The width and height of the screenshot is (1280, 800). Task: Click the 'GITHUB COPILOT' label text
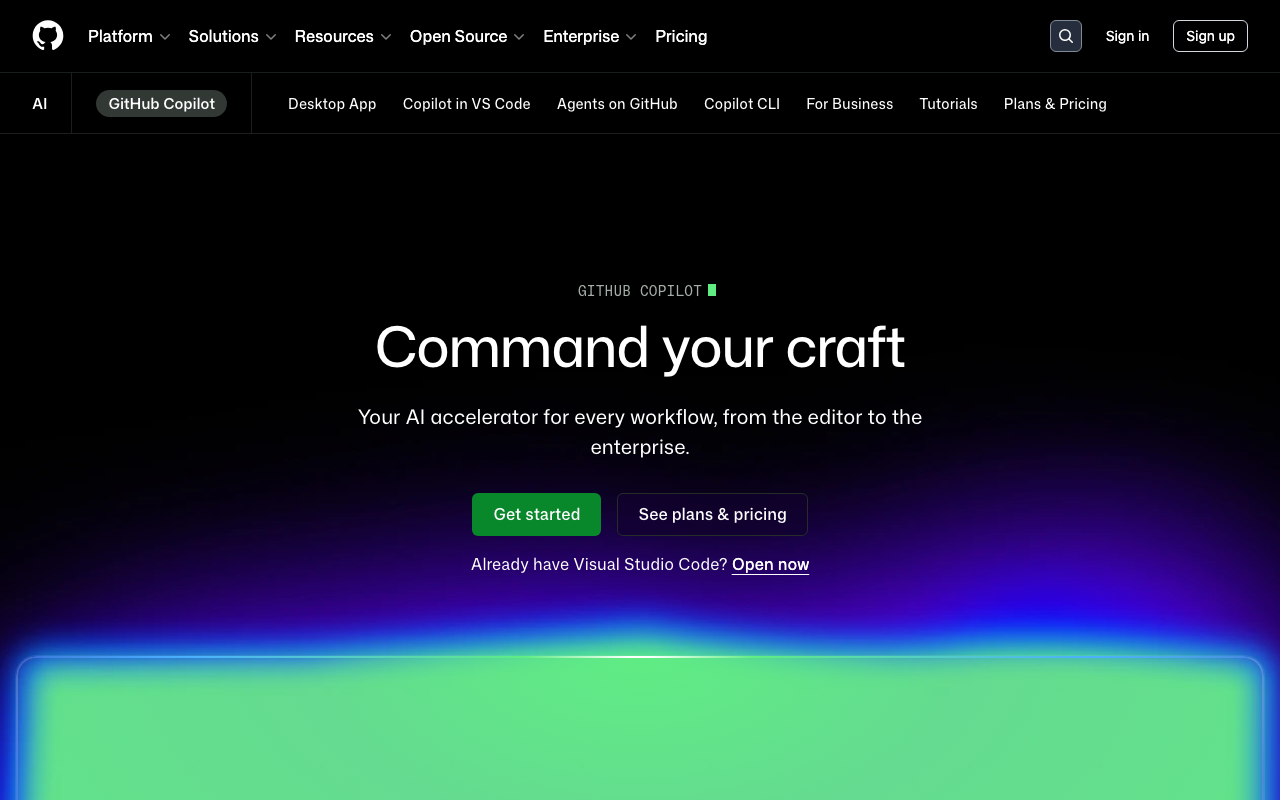(x=640, y=291)
